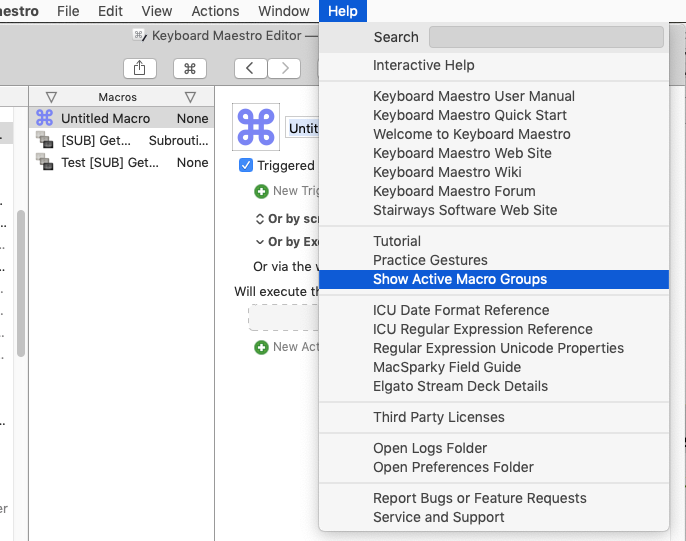Open Keyboard Maestro Quick Start

tap(494, 115)
